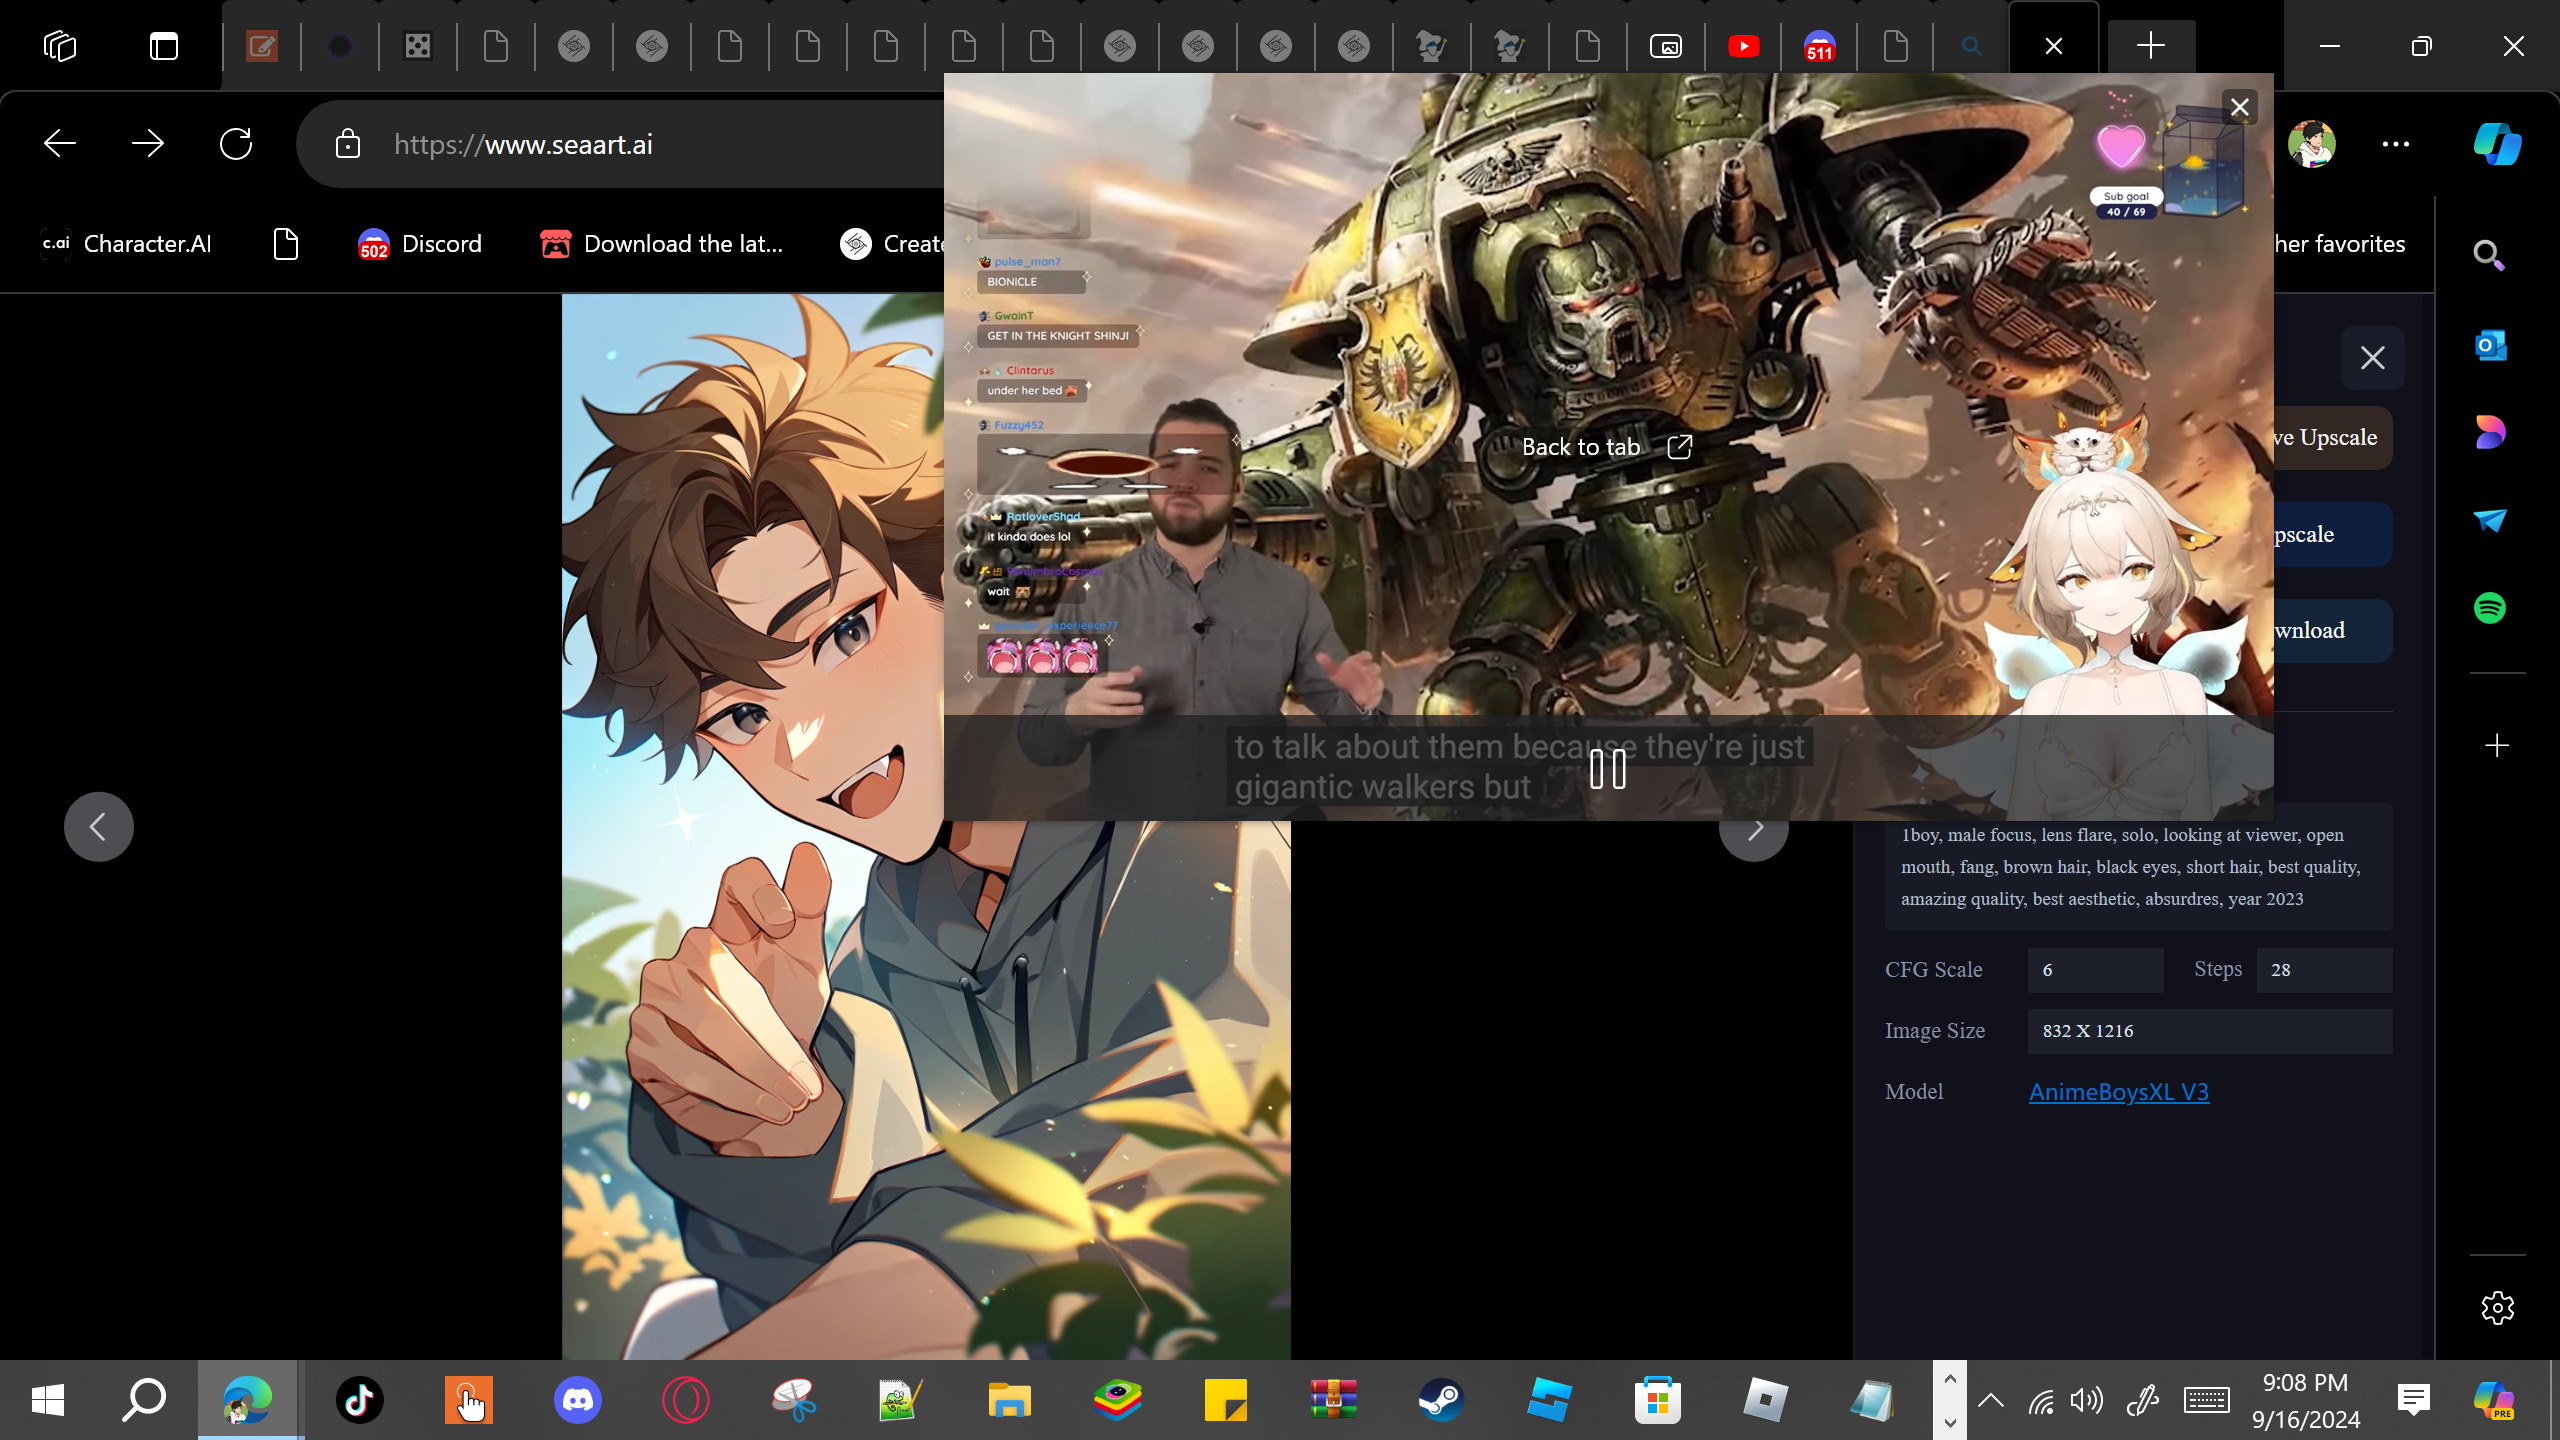Switch to the Discord tab with 511 badge
The width and height of the screenshot is (2560, 1440).
pyautogui.click(x=1820, y=46)
